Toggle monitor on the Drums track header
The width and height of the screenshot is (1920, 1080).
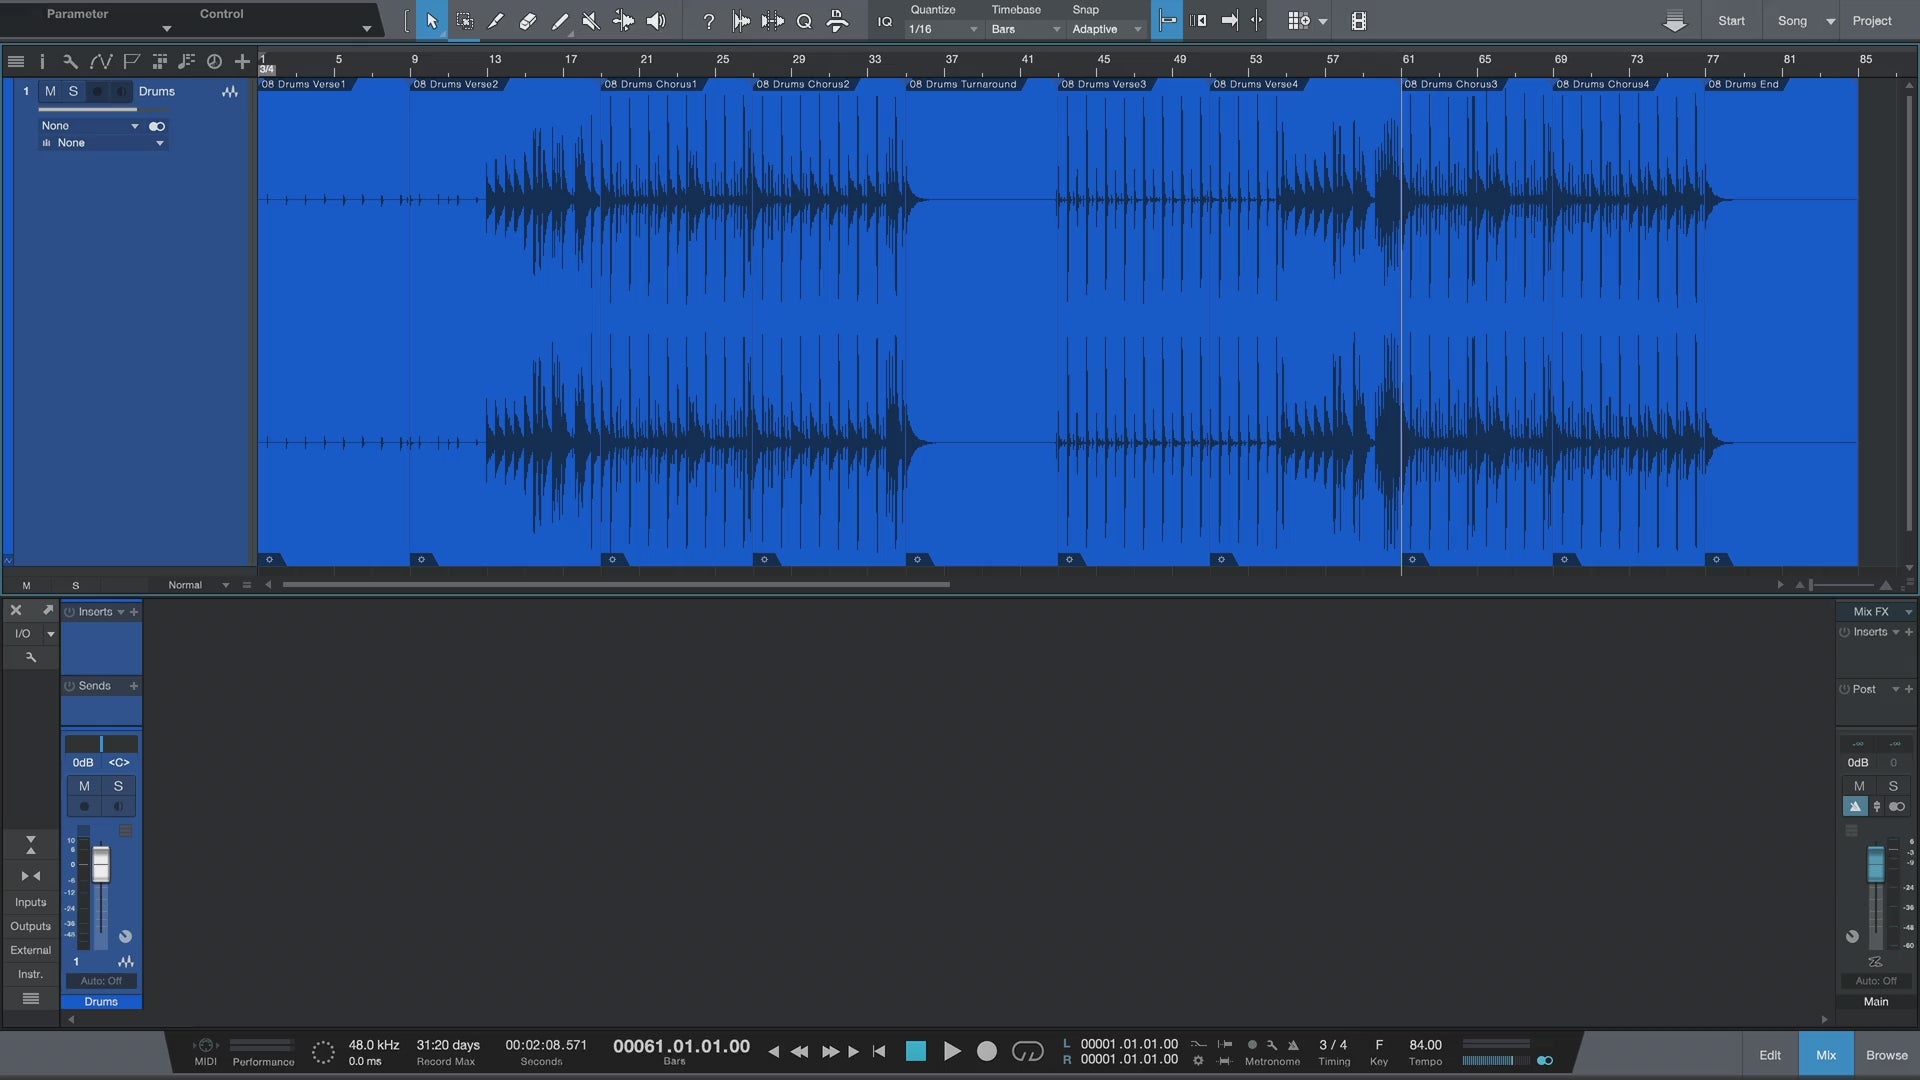(x=121, y=91)
